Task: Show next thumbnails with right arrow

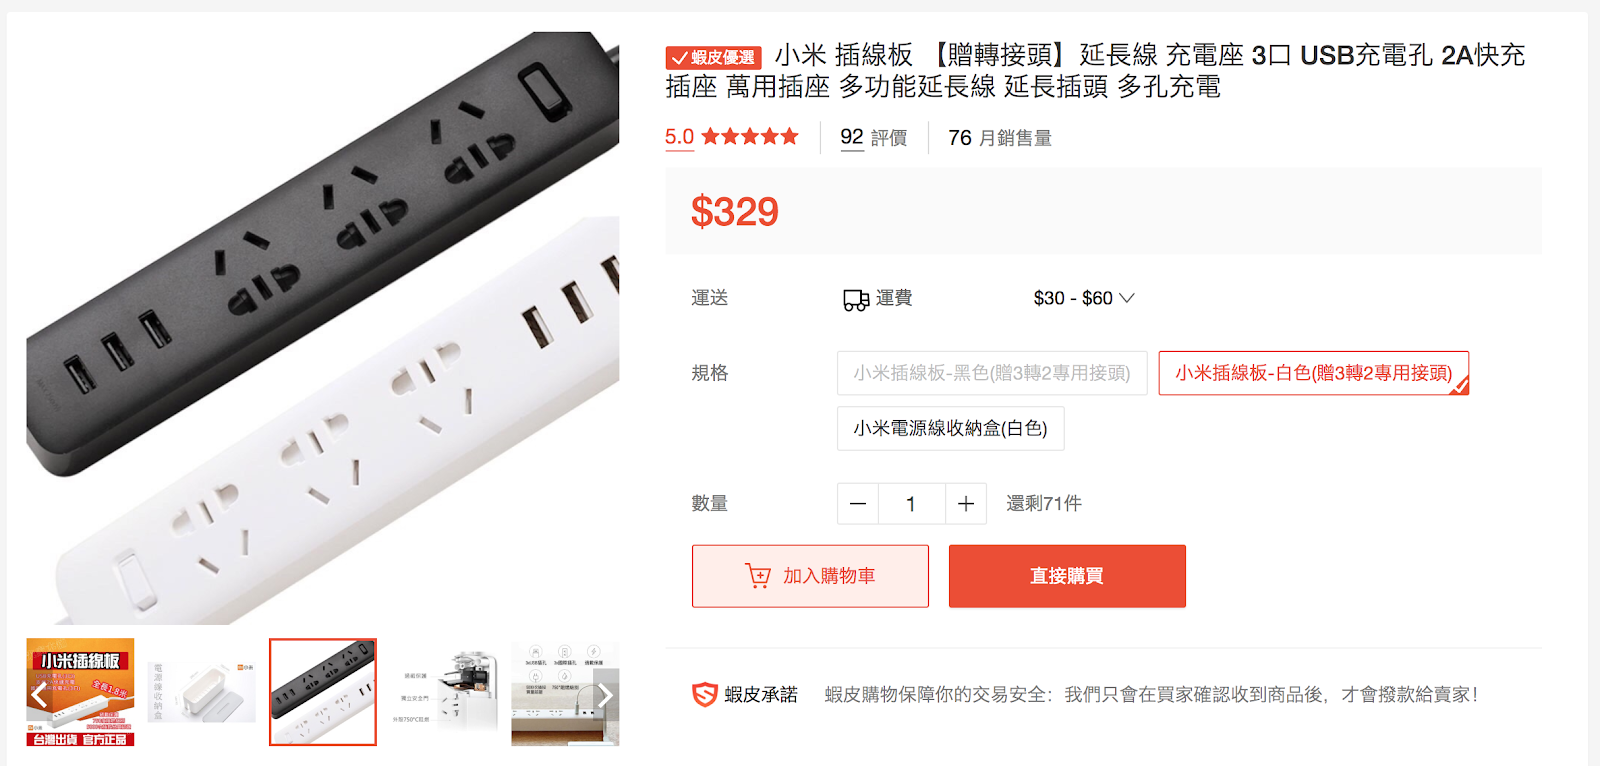Action: click(606, 694)
